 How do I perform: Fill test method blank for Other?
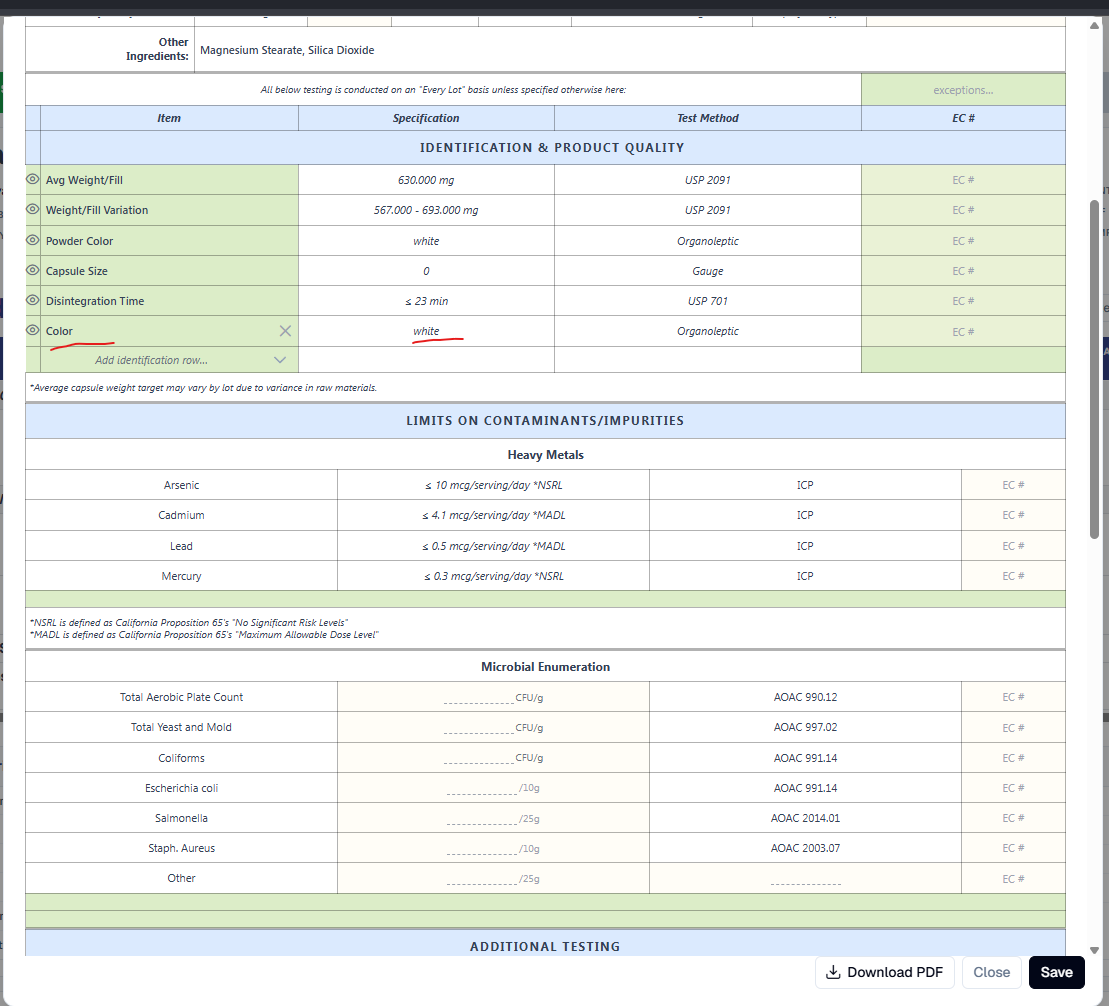(806, 879)
